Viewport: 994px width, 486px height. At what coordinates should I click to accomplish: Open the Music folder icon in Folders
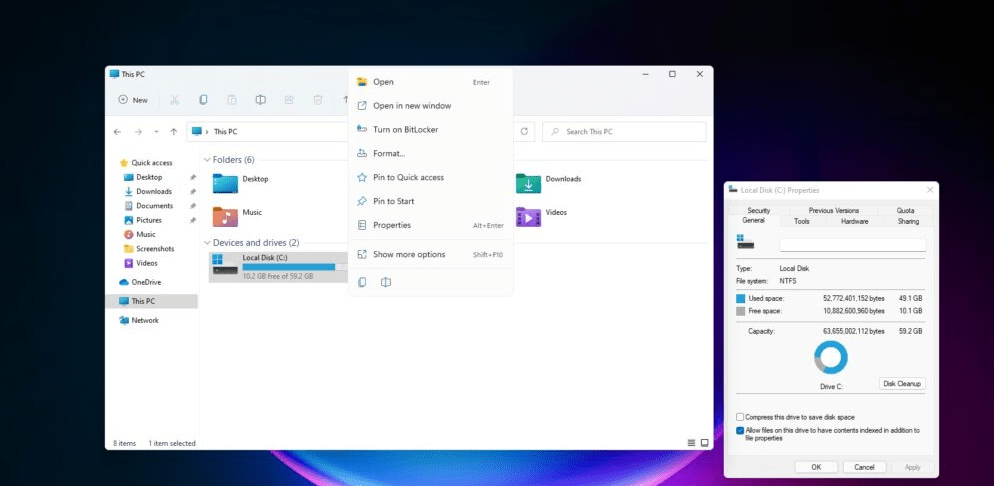tap(225, 216)
